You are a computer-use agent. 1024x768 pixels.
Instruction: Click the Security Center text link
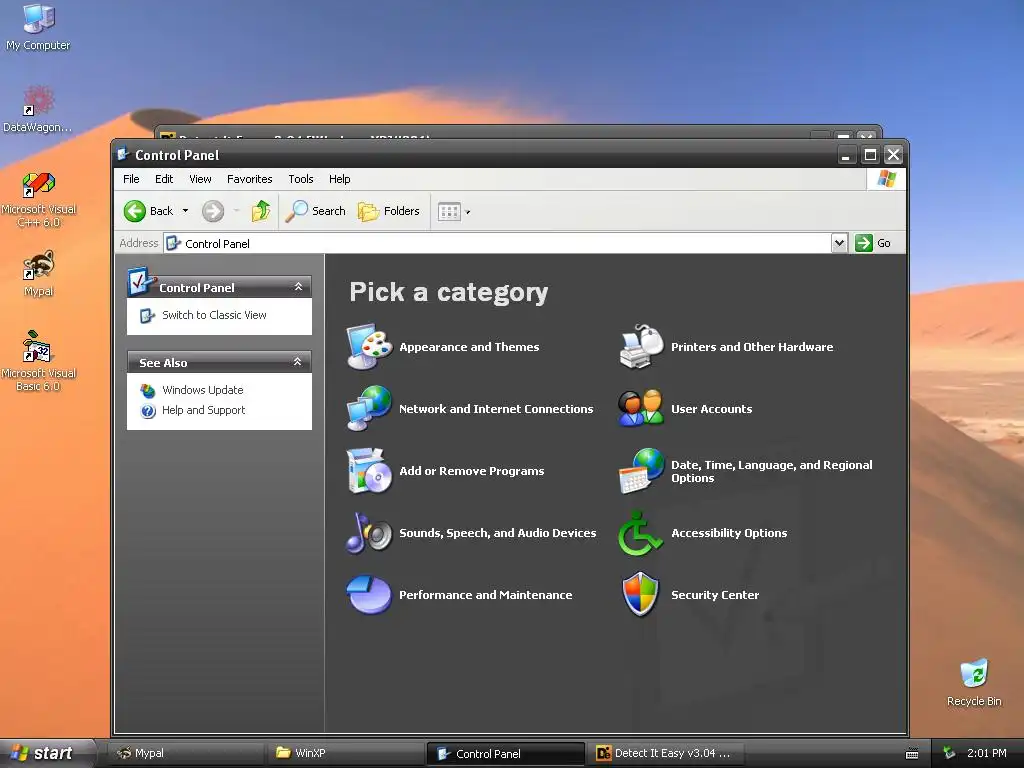tap(715, 595)
